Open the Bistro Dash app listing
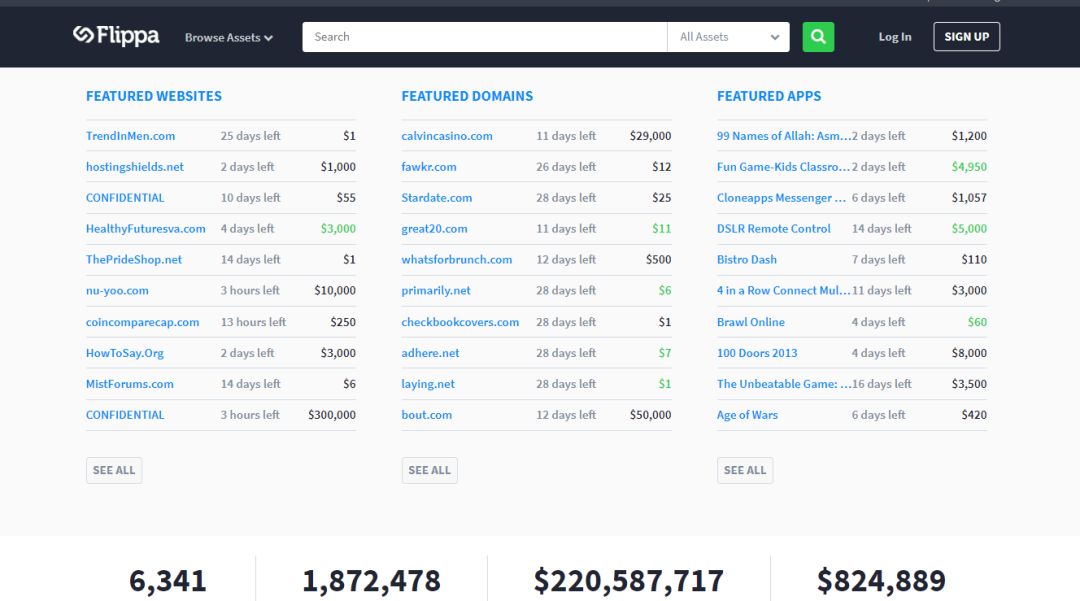 [747, 260]
